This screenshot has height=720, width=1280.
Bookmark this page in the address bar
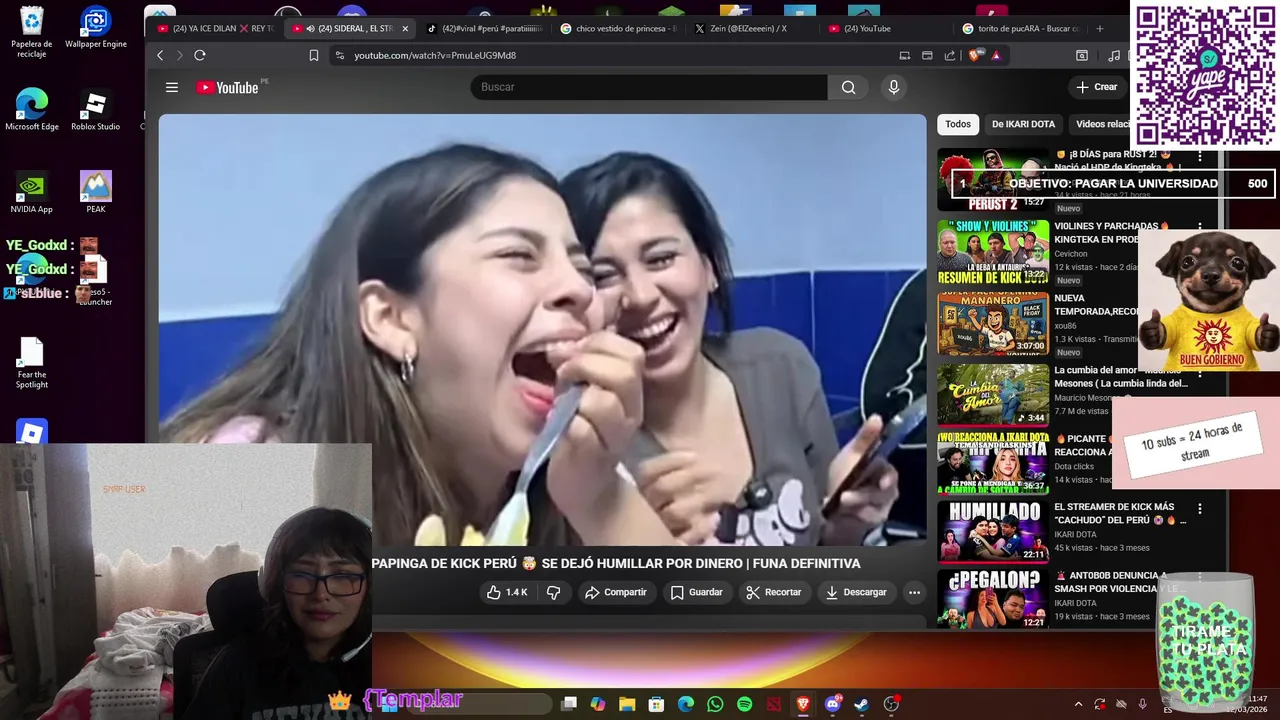pos(314,55)
